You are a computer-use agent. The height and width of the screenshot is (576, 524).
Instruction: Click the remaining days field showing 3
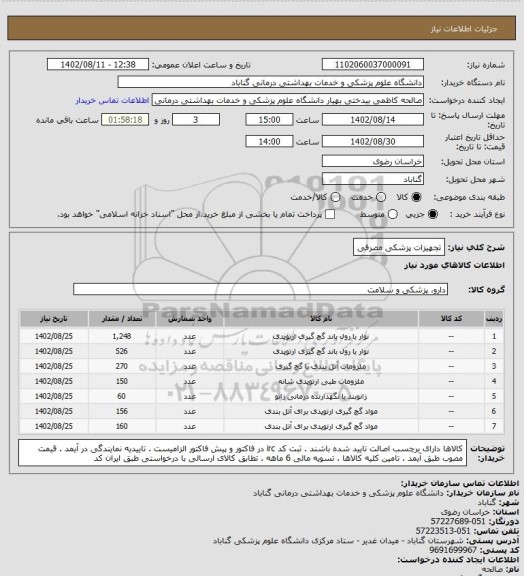click(196, 120)
